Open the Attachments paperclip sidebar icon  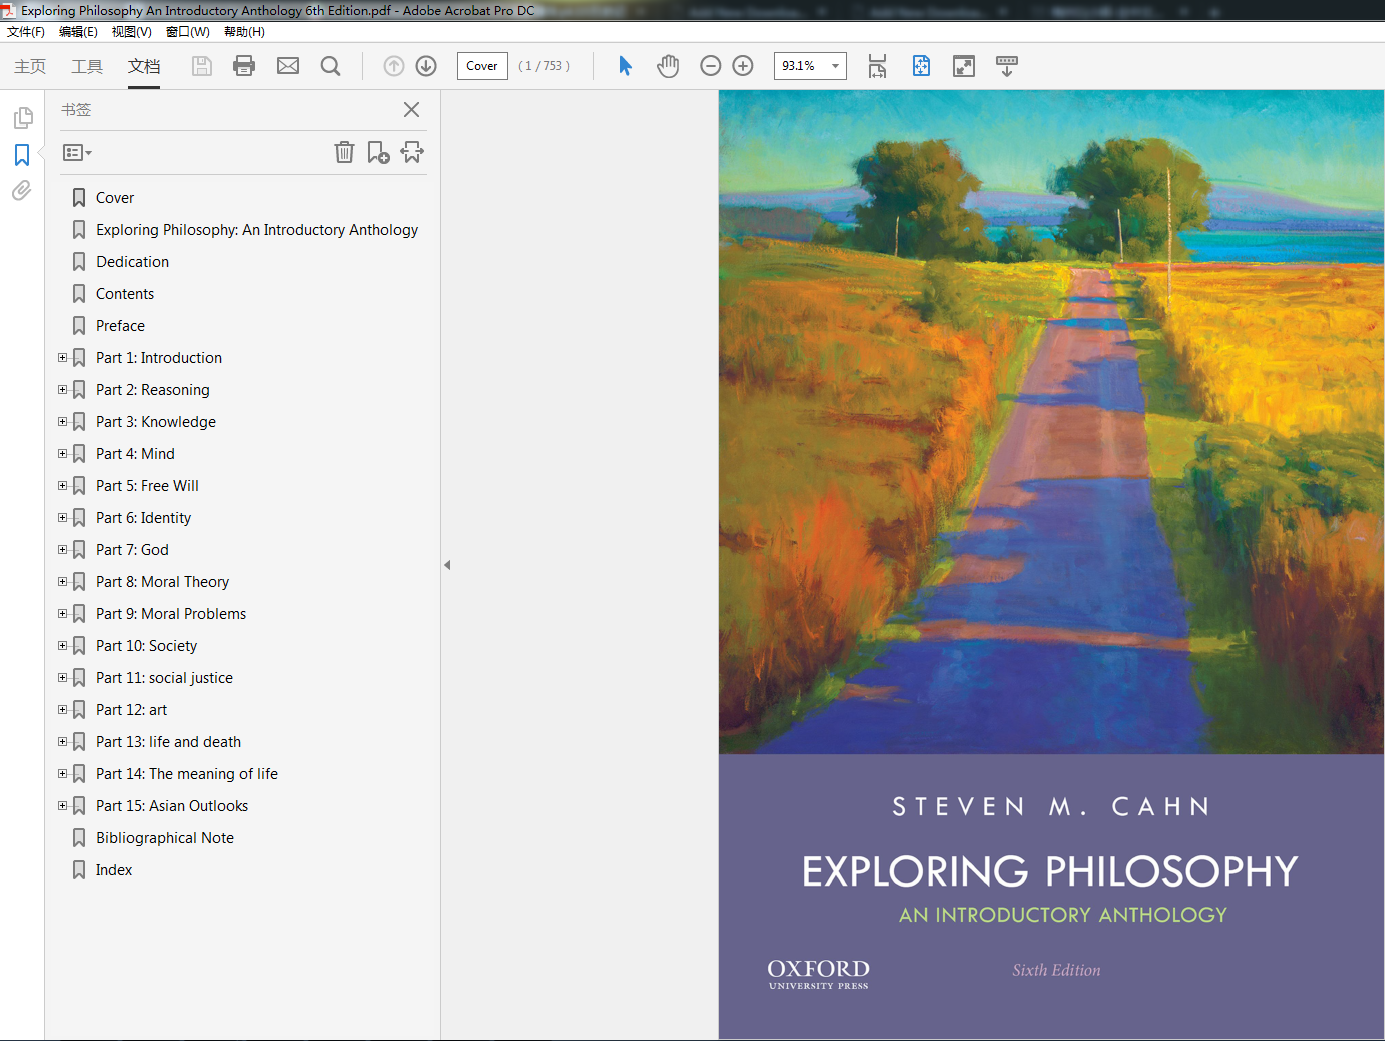[22, 190]
